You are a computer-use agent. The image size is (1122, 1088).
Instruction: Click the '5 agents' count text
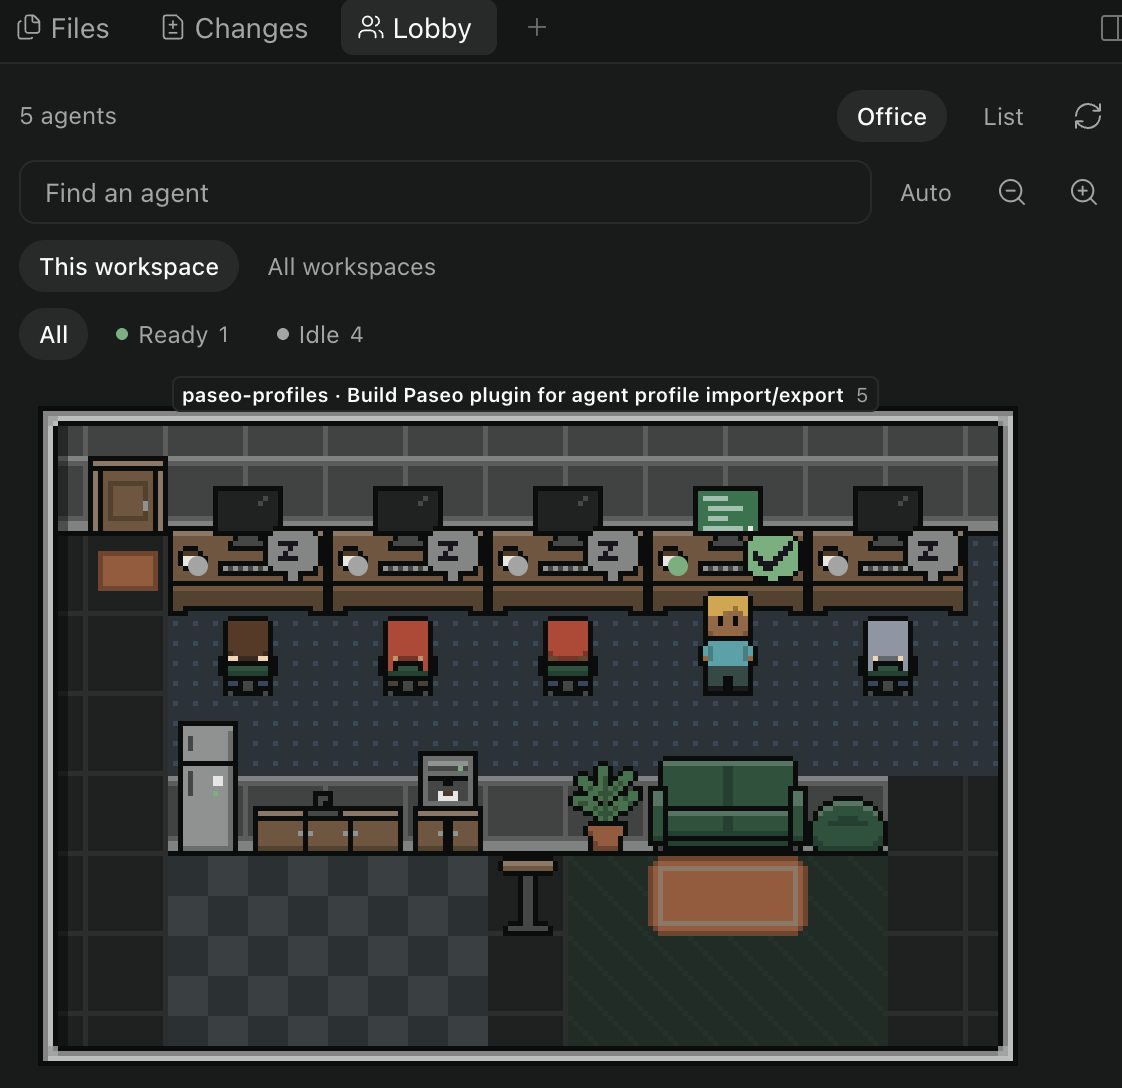point(68,116)
